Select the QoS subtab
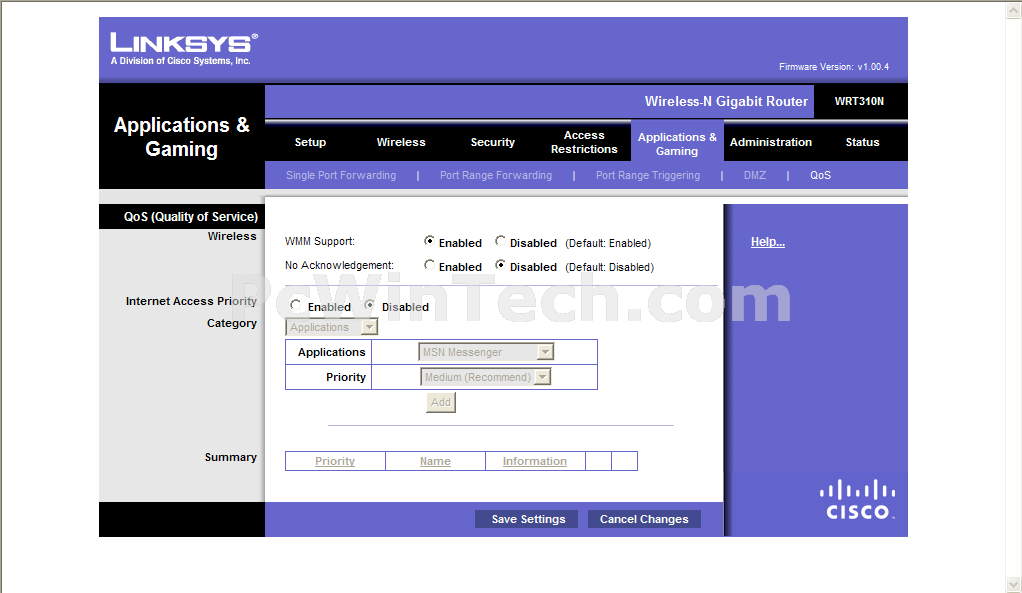The height and width of the screenshot is (593, 1022). 821,175
